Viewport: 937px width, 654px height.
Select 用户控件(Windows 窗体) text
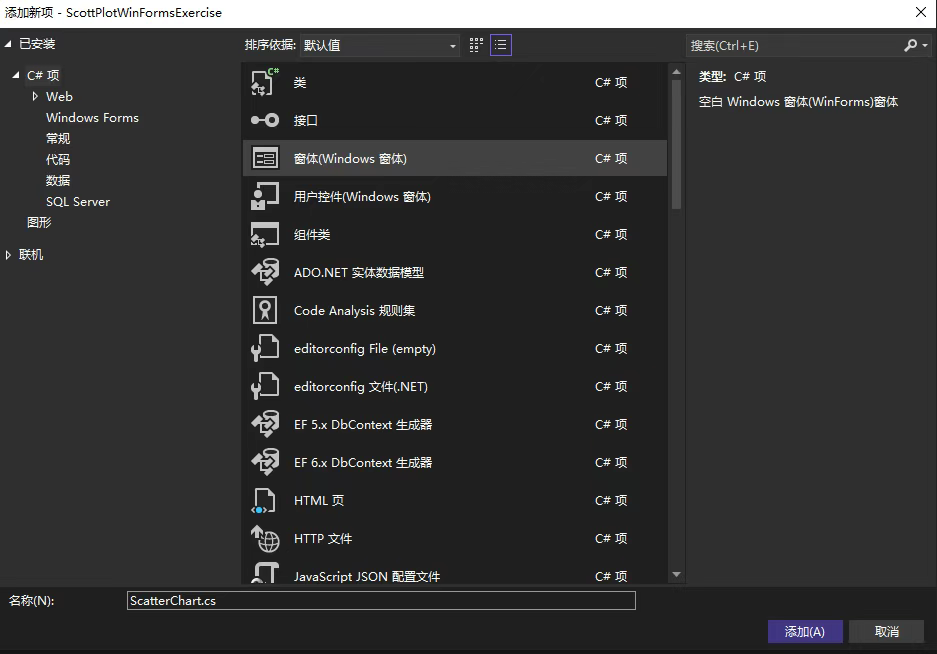[362, 197]
